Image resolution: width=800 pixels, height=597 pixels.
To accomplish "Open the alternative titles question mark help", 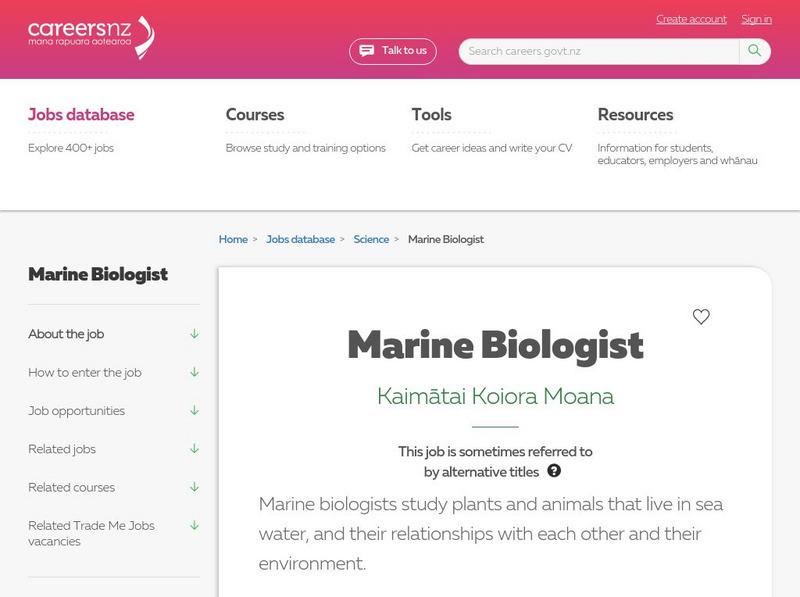I will coord(554,471).
